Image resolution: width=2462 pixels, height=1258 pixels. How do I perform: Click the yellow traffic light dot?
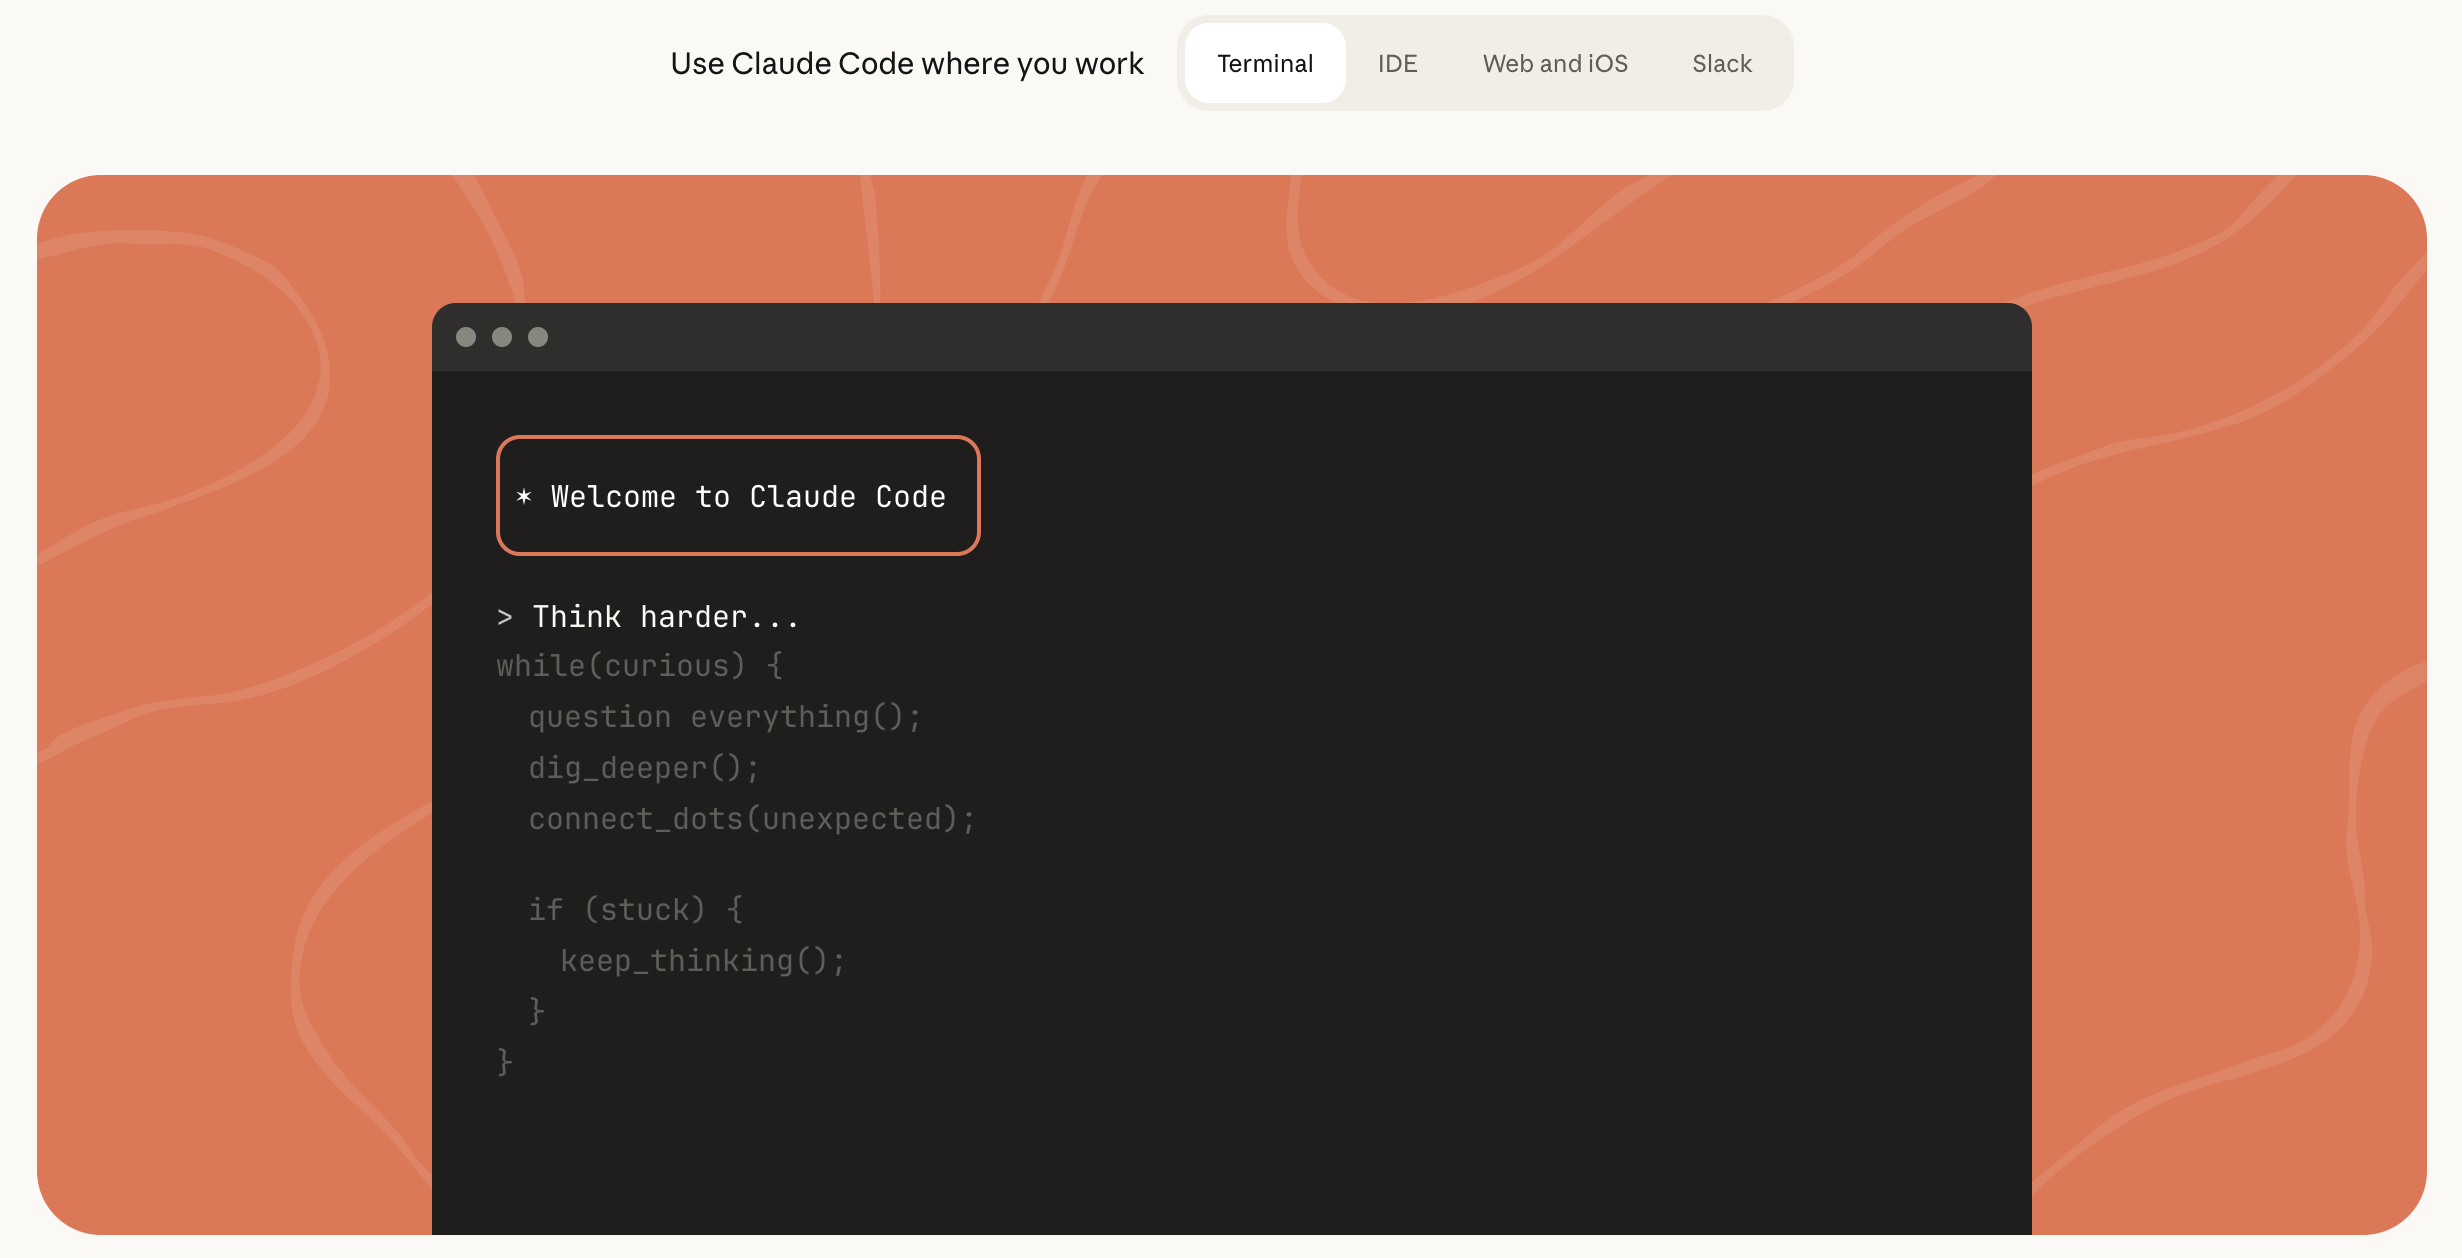pos(502,337)
